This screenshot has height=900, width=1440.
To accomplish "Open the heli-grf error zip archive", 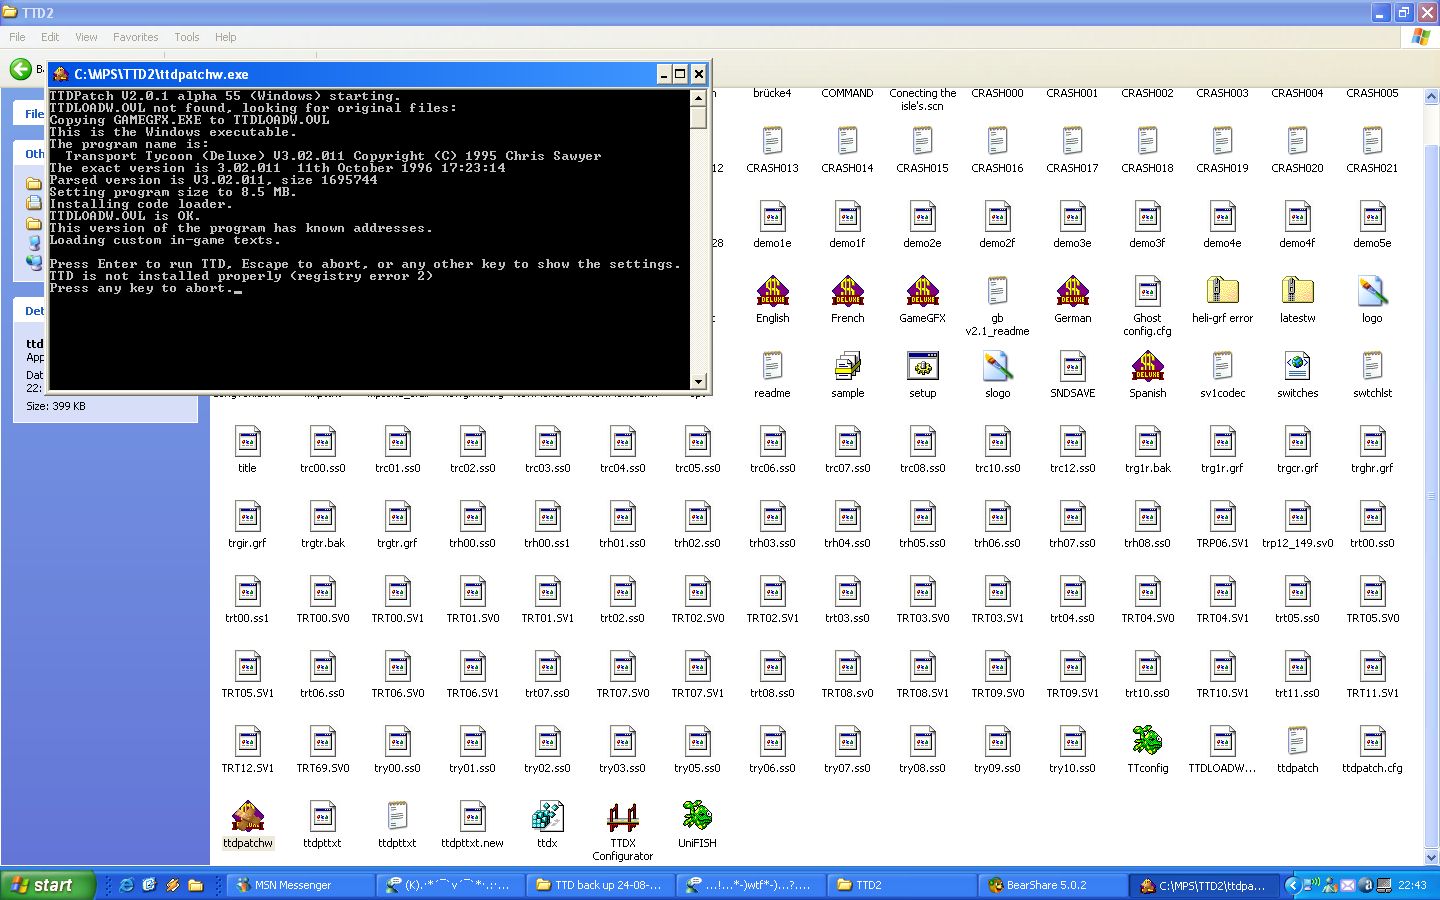I will (1222, 291).
